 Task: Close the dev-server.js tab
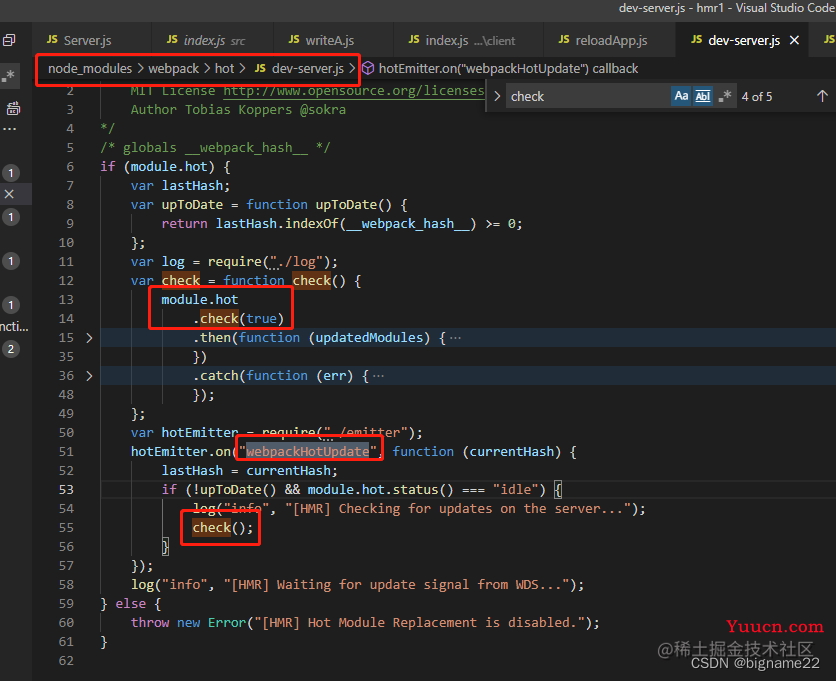794,41
